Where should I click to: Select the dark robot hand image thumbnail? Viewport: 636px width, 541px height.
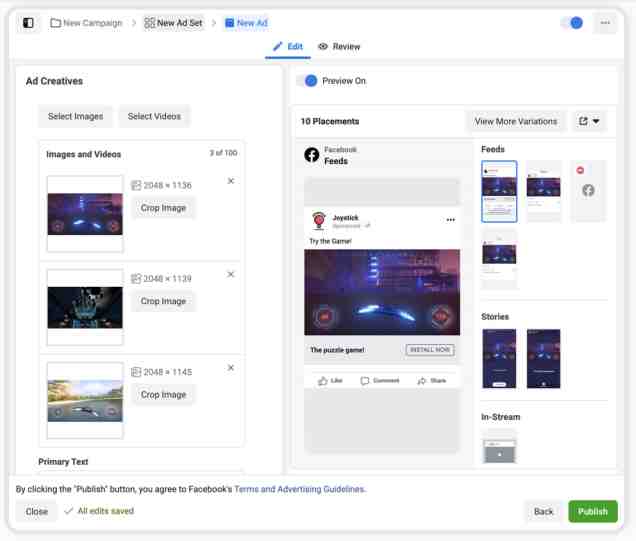point(85,307)
